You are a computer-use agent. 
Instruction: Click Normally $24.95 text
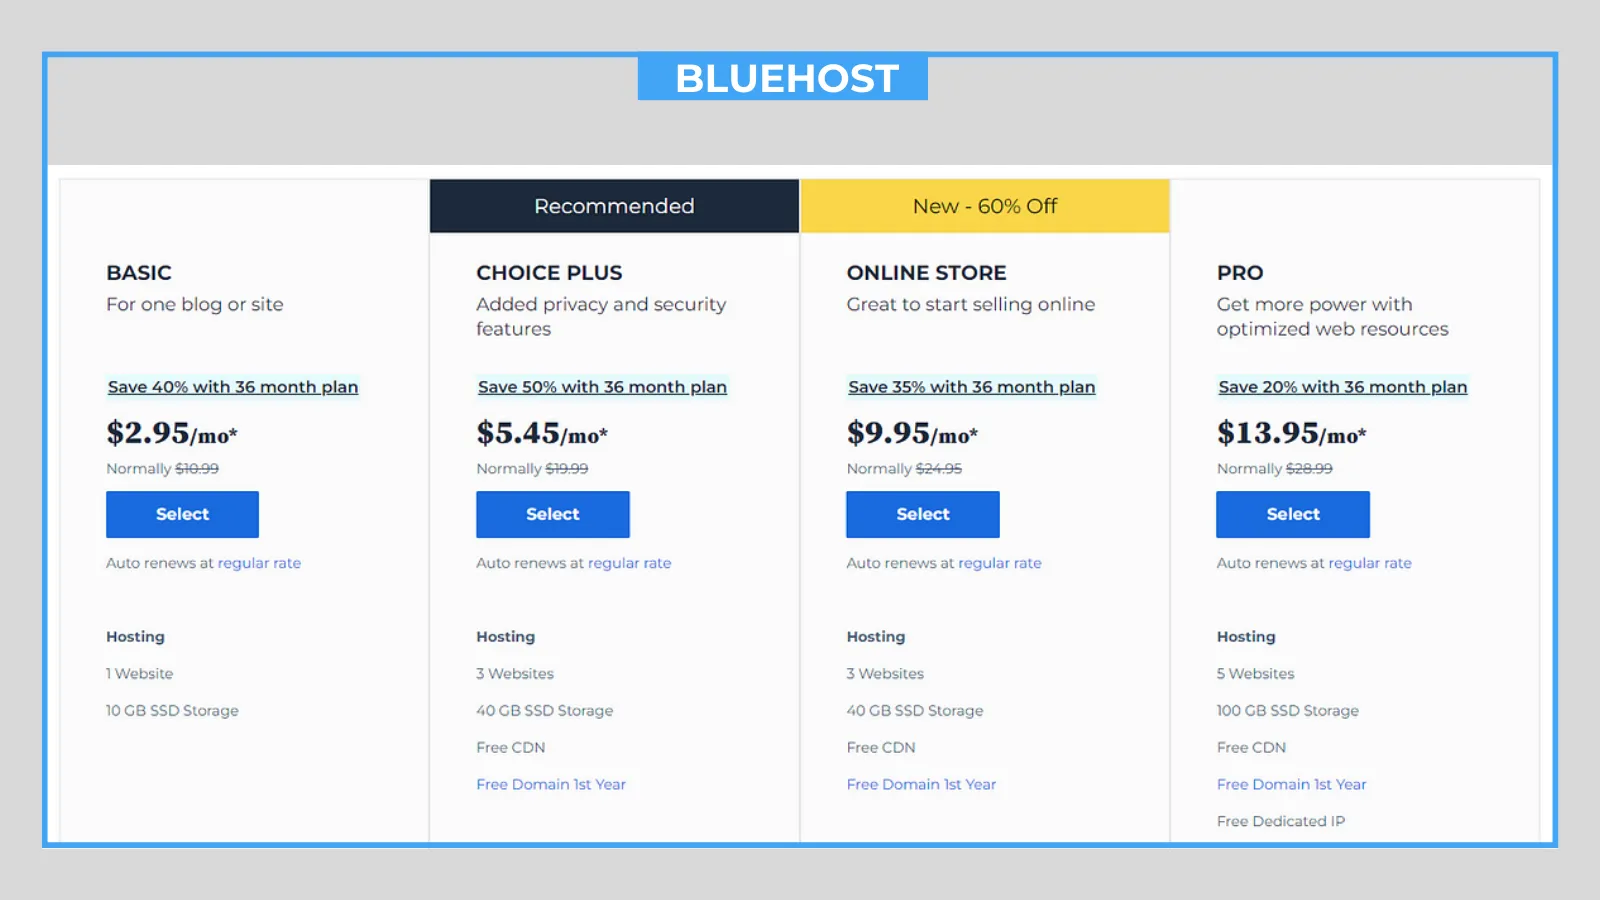pos(904,468)
